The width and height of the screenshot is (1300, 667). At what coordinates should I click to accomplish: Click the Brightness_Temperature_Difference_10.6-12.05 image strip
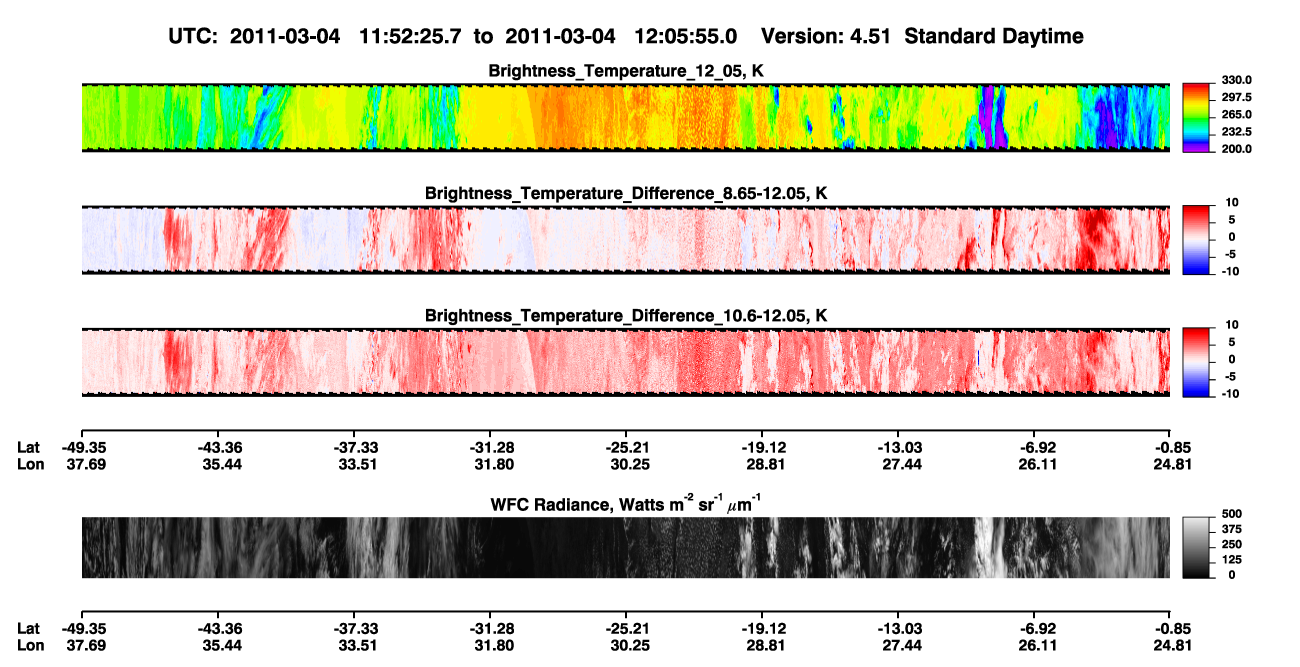[625, 362]
